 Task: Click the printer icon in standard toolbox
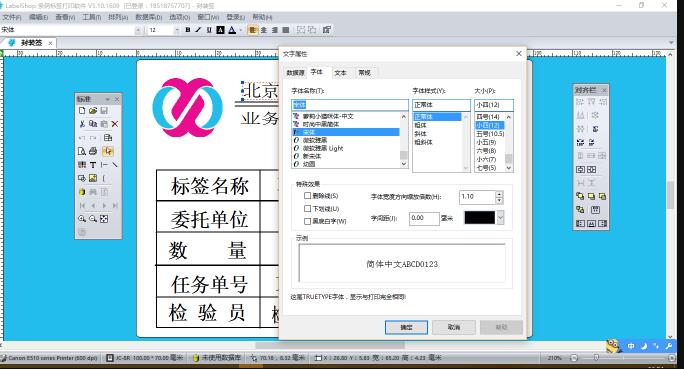[92, 151]
